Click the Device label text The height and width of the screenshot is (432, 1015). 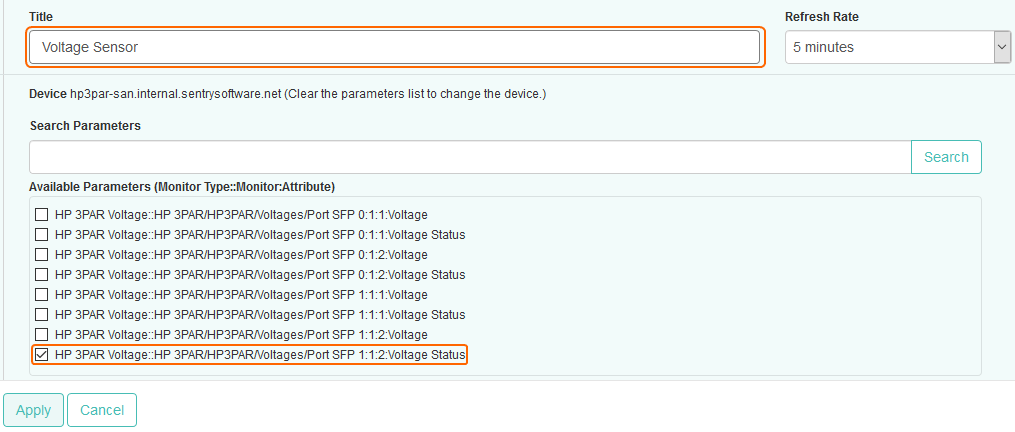(47, 94)
